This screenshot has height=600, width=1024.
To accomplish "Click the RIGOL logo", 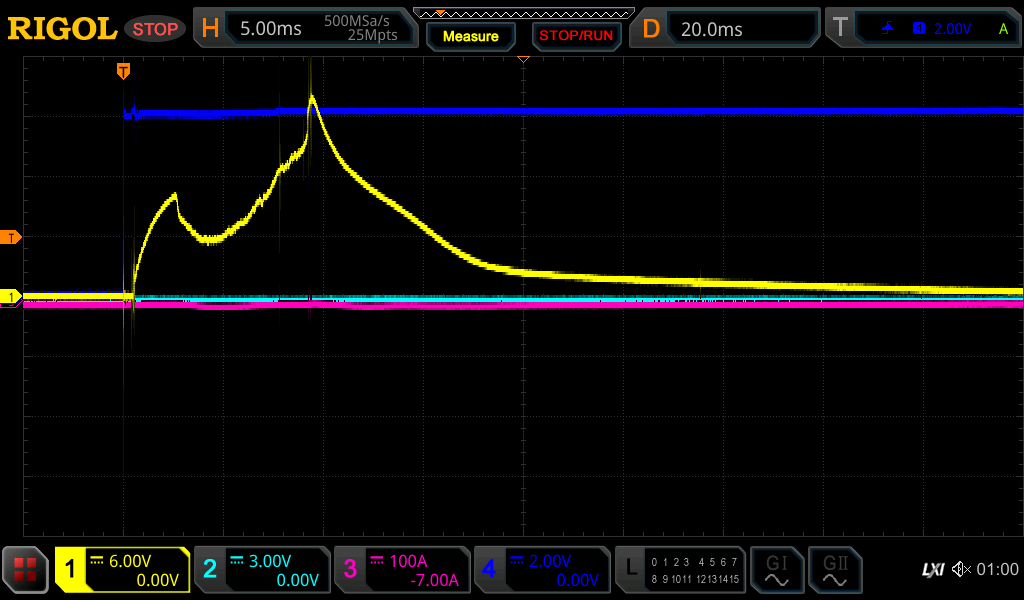I will click(62, 29).
